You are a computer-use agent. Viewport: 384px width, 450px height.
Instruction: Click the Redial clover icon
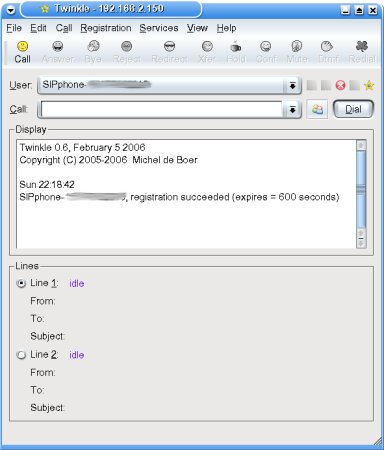pos(362,46)
